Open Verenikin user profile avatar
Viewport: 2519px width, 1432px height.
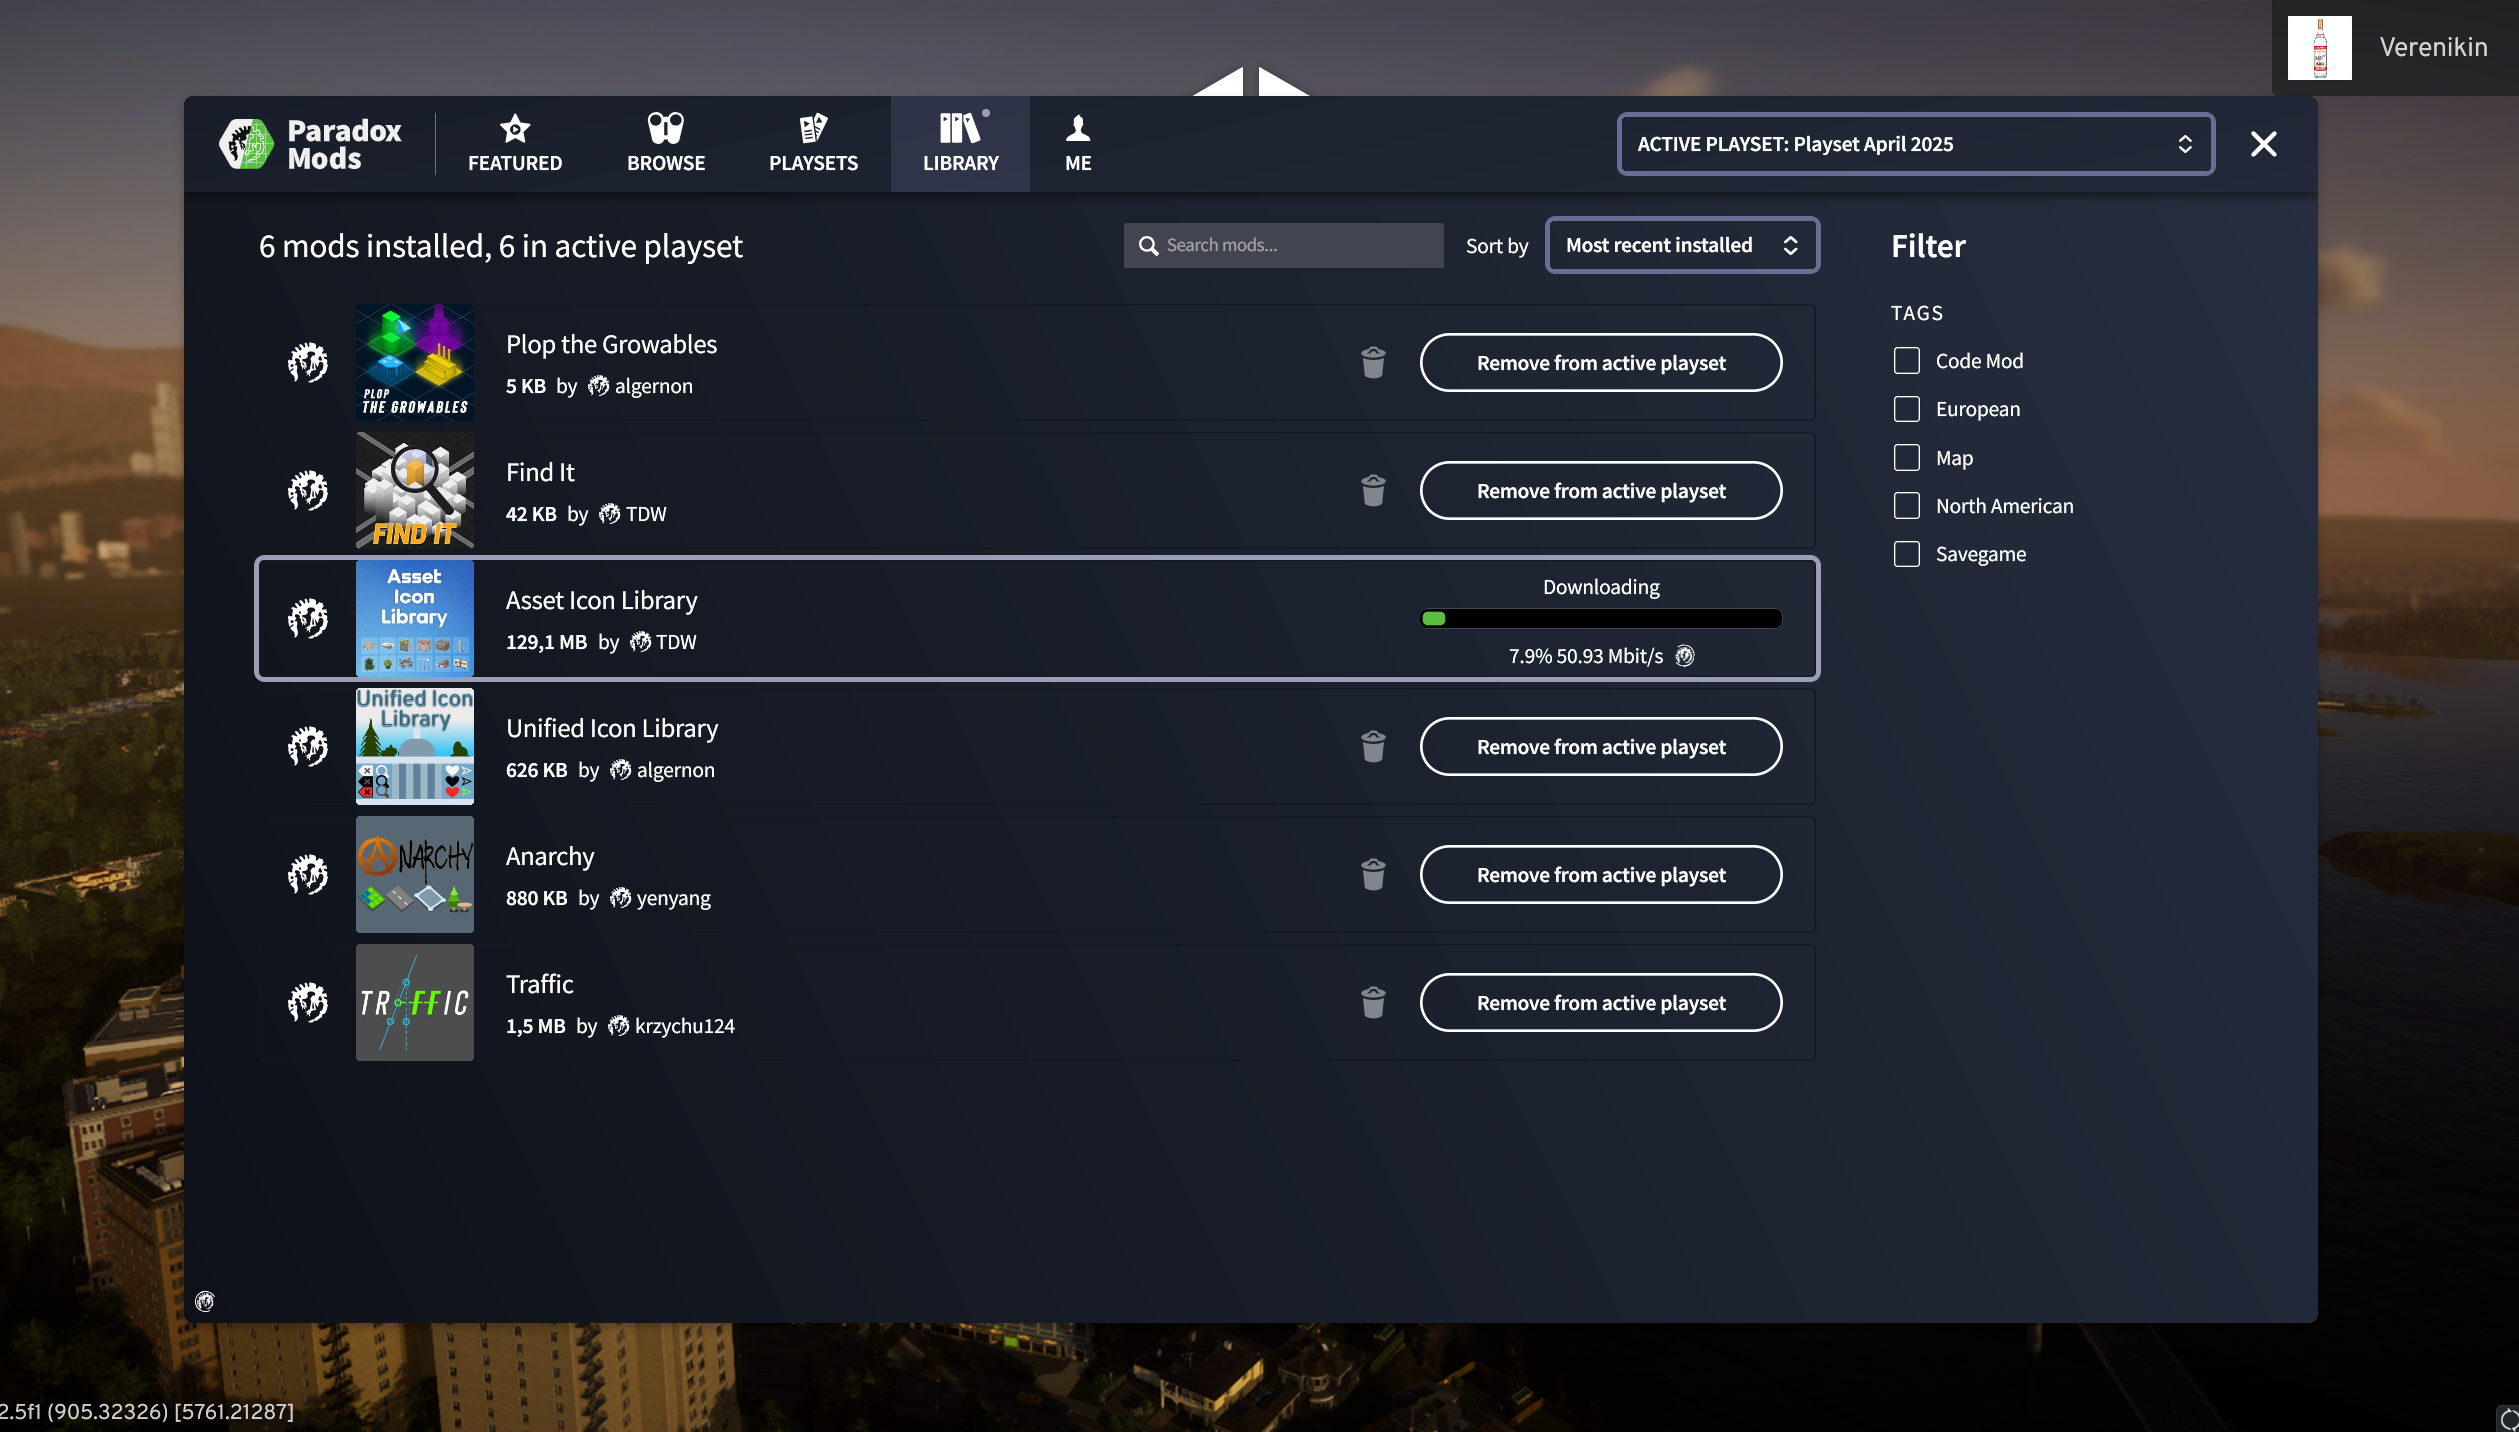coord(2319,48)
